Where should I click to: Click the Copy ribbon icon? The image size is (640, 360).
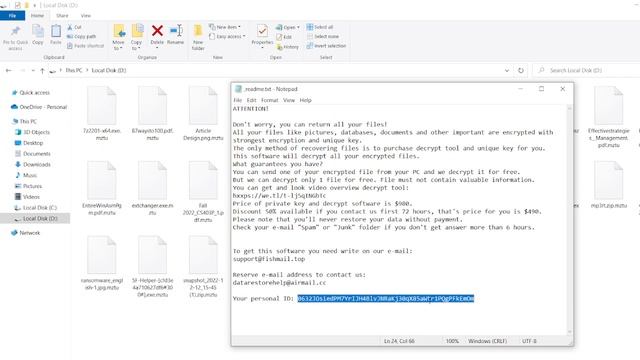click(38, 31)
